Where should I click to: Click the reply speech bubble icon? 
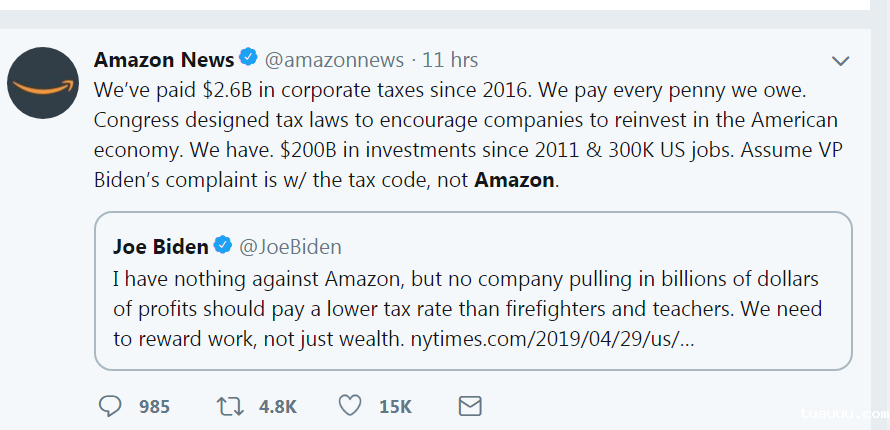[111, 406]
